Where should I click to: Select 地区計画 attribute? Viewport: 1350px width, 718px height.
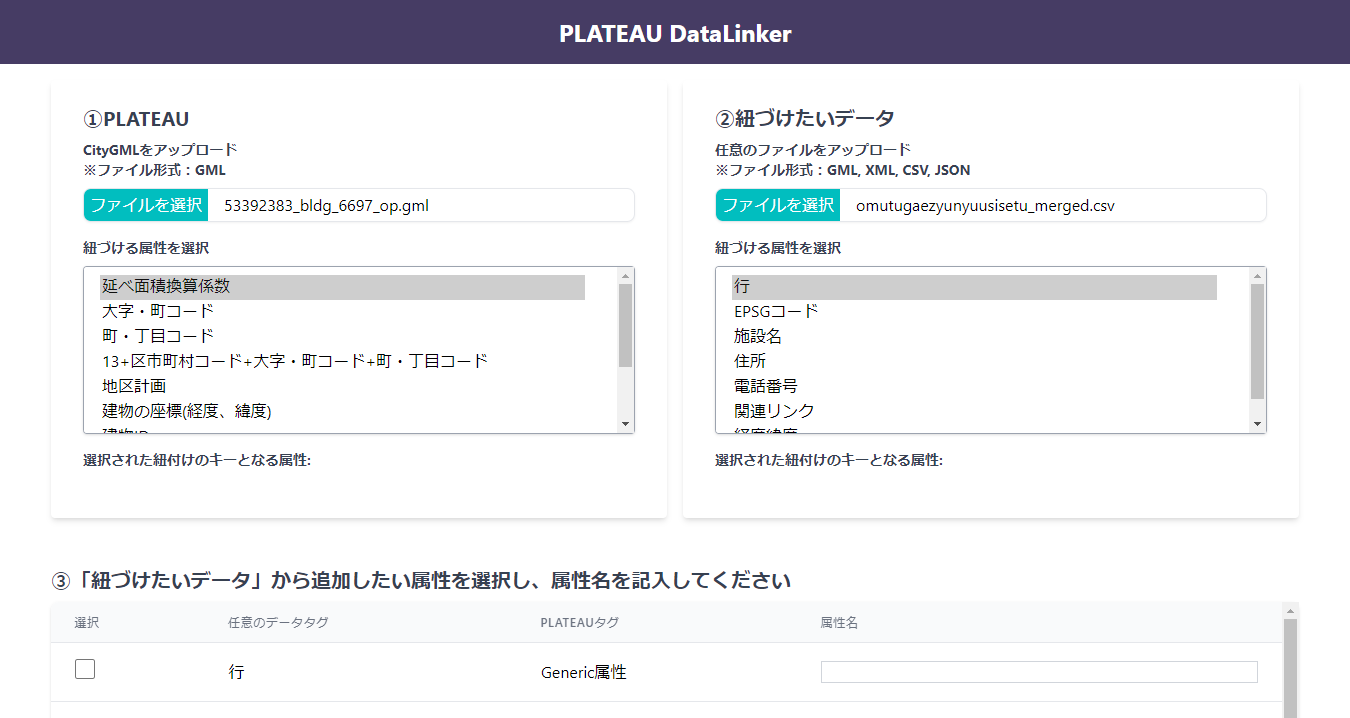(342, 386)
